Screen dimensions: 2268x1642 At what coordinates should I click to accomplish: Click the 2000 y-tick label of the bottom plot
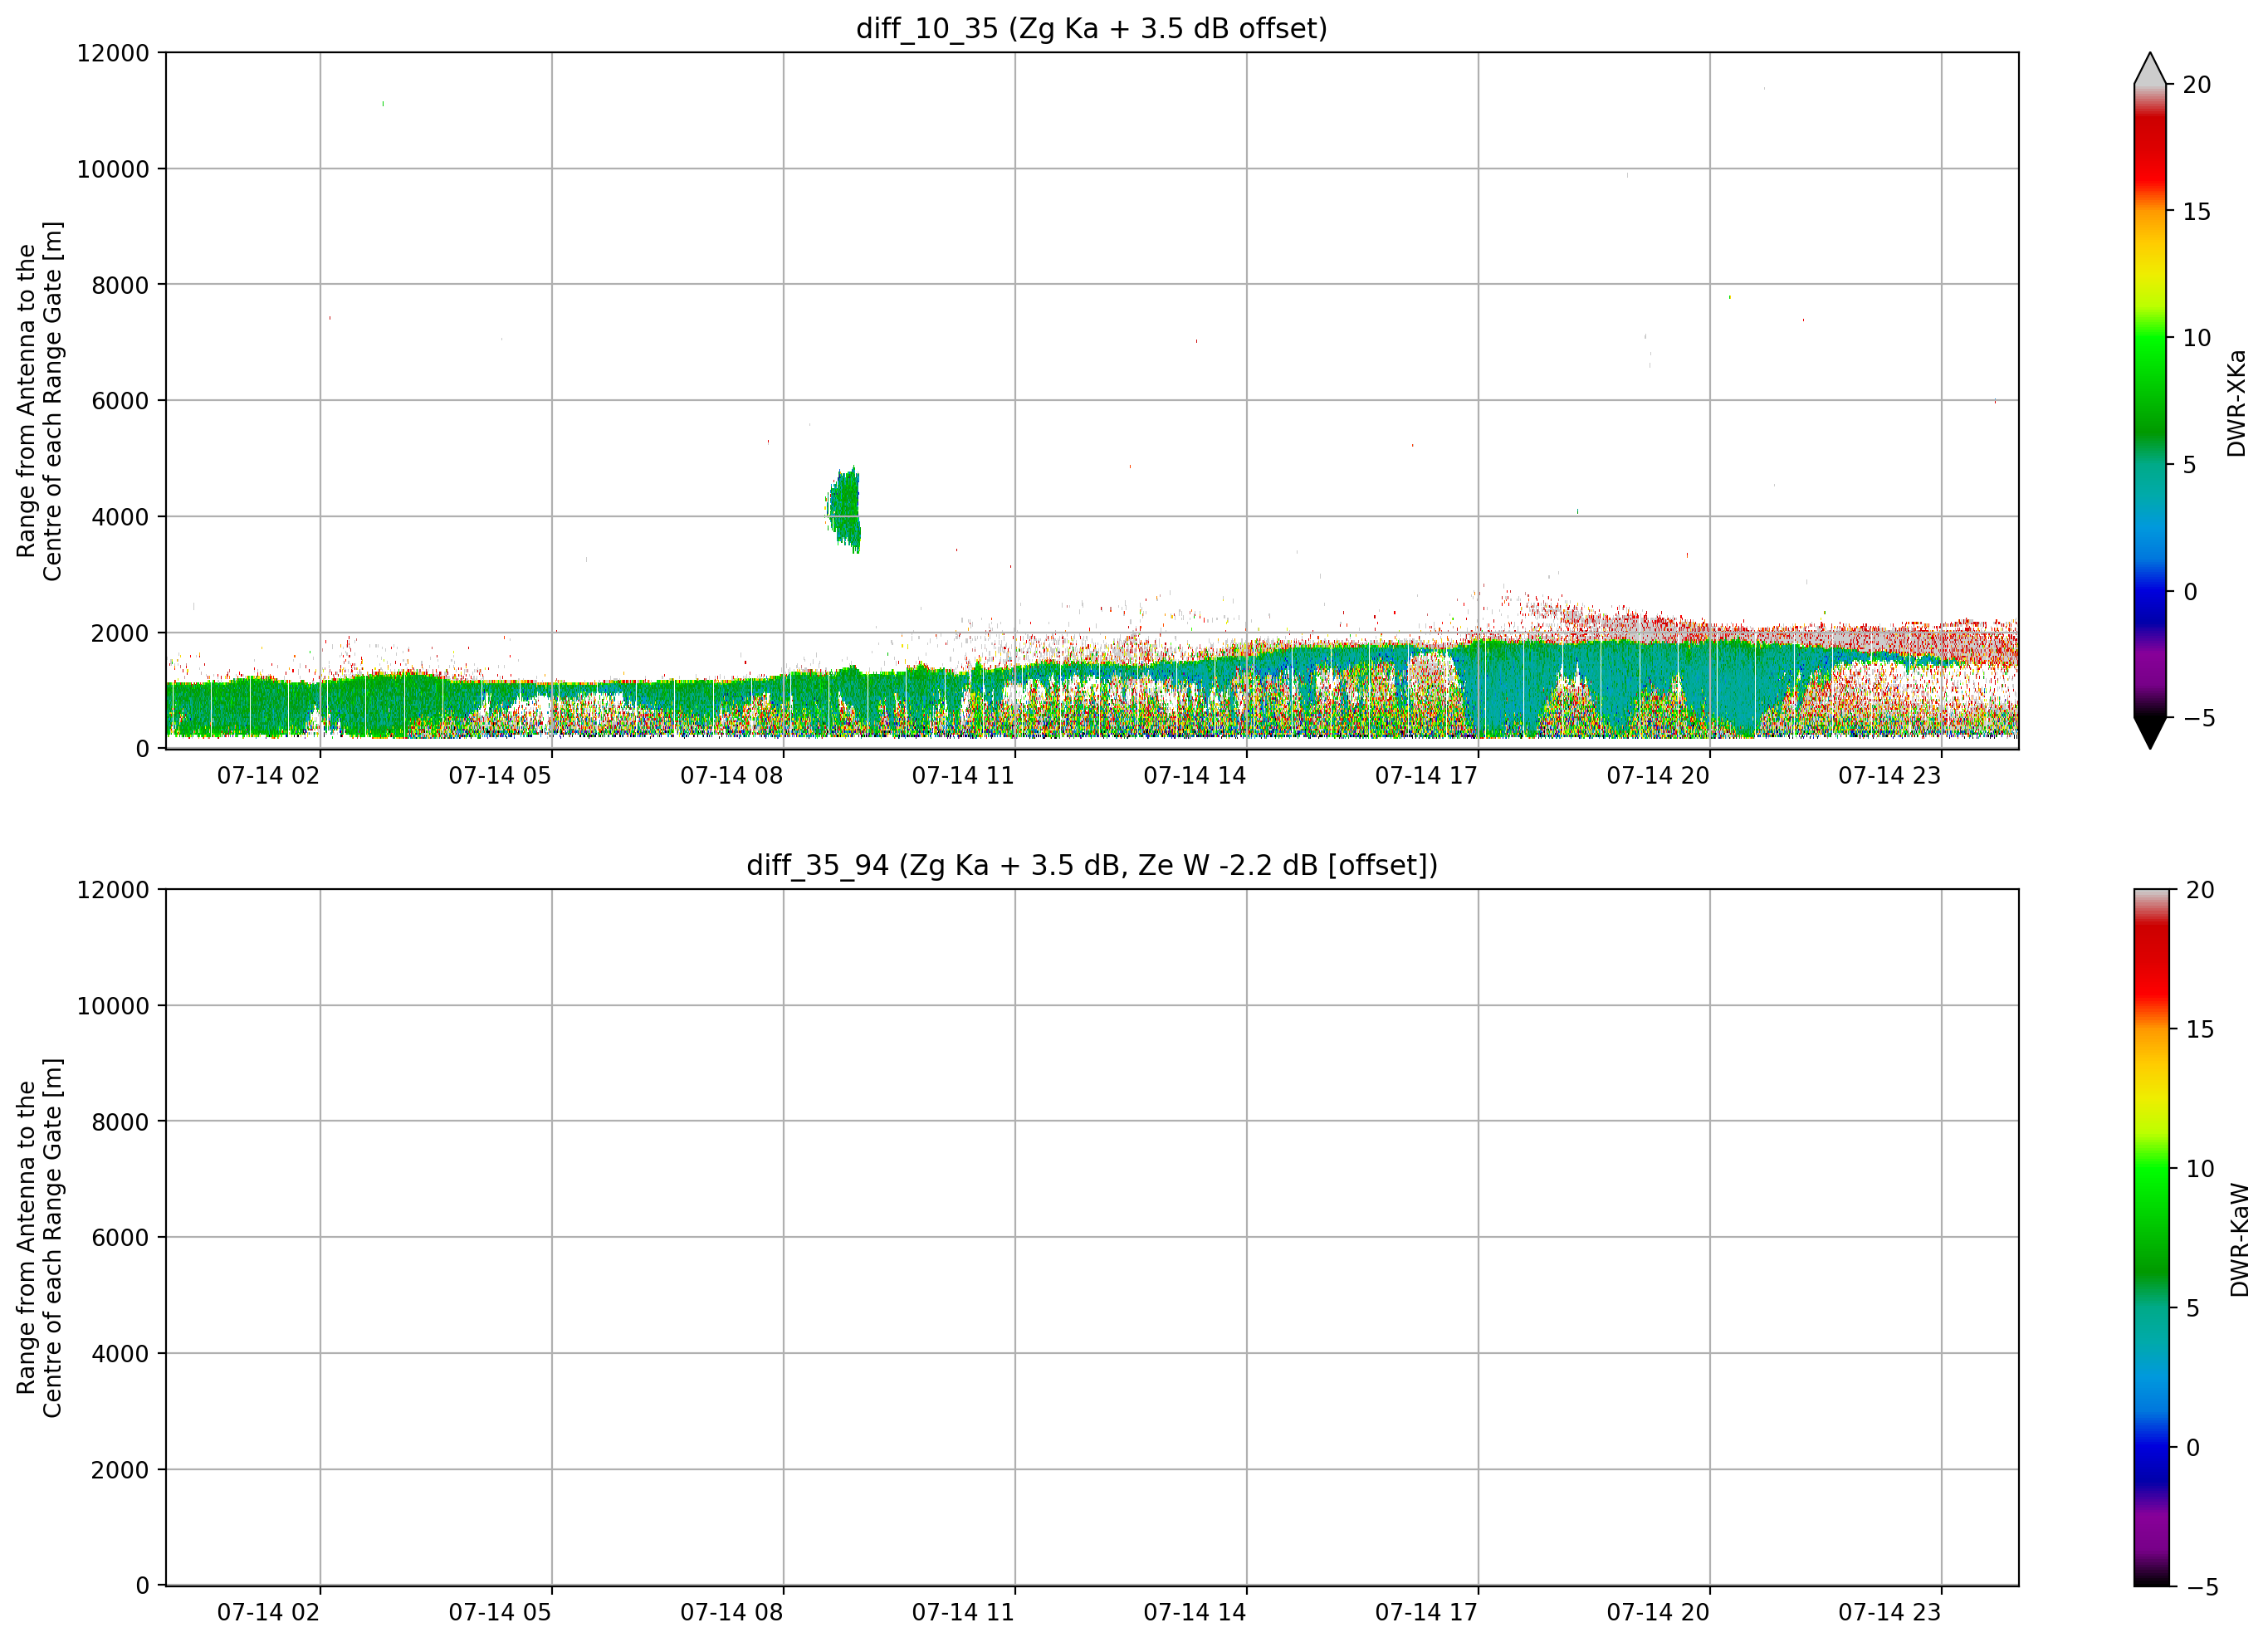point(120,1470)
